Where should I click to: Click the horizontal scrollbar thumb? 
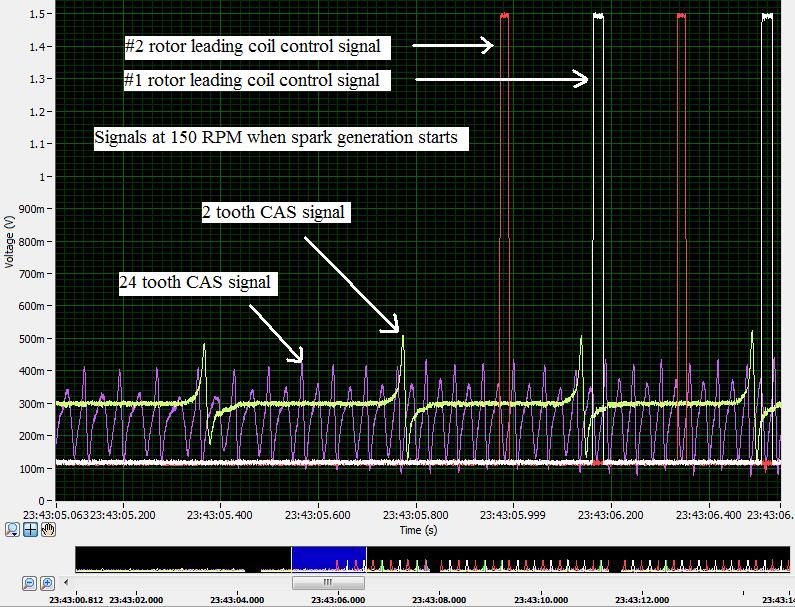pyautogui.click(x=327, y=582)
